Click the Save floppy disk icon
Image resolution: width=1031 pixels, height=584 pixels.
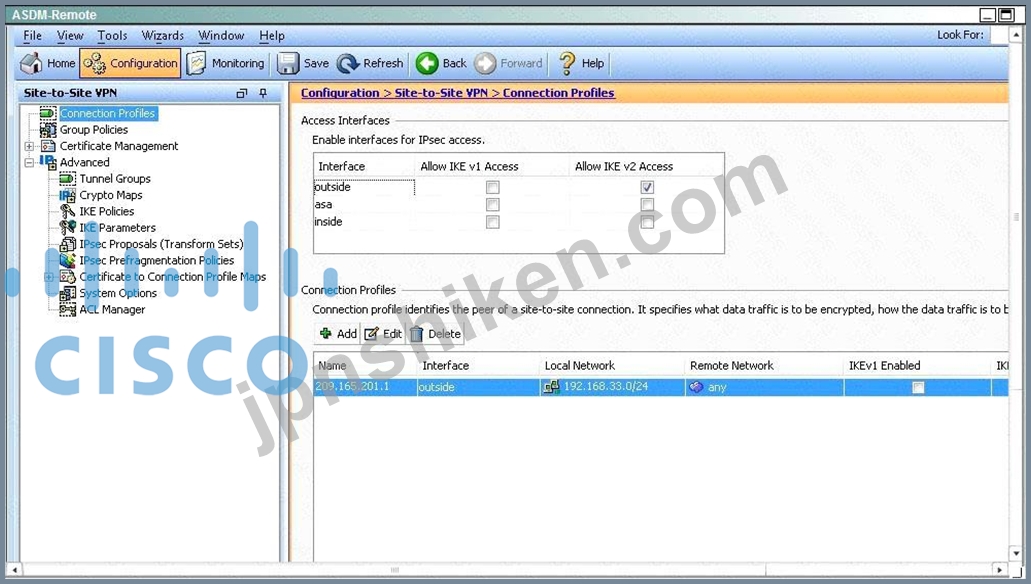[287, 63]
